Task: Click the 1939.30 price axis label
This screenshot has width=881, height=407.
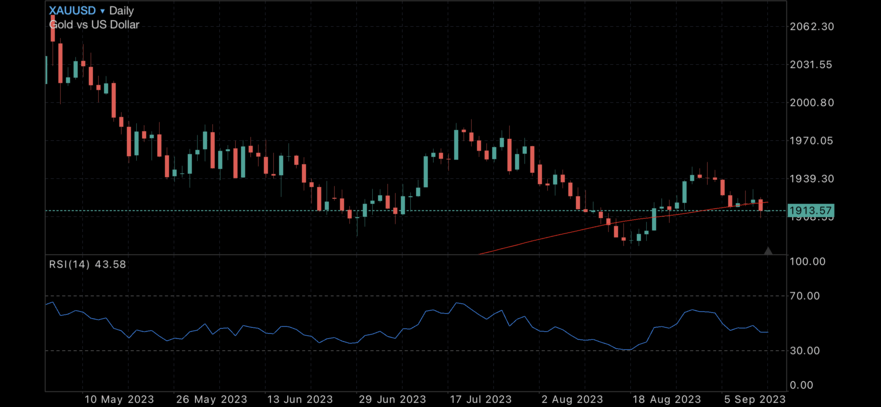Action: [811, 179]
